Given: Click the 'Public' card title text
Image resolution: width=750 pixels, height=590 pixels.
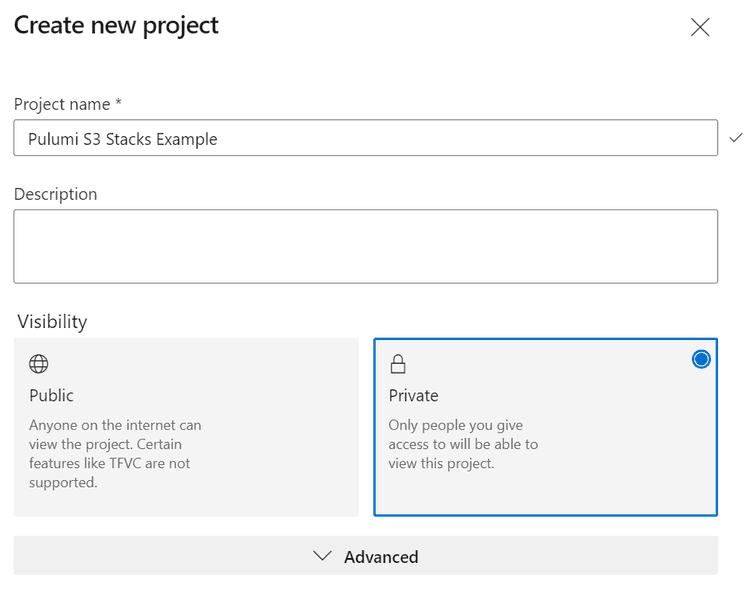Looking at the screenshot, I should click(51, 395).
